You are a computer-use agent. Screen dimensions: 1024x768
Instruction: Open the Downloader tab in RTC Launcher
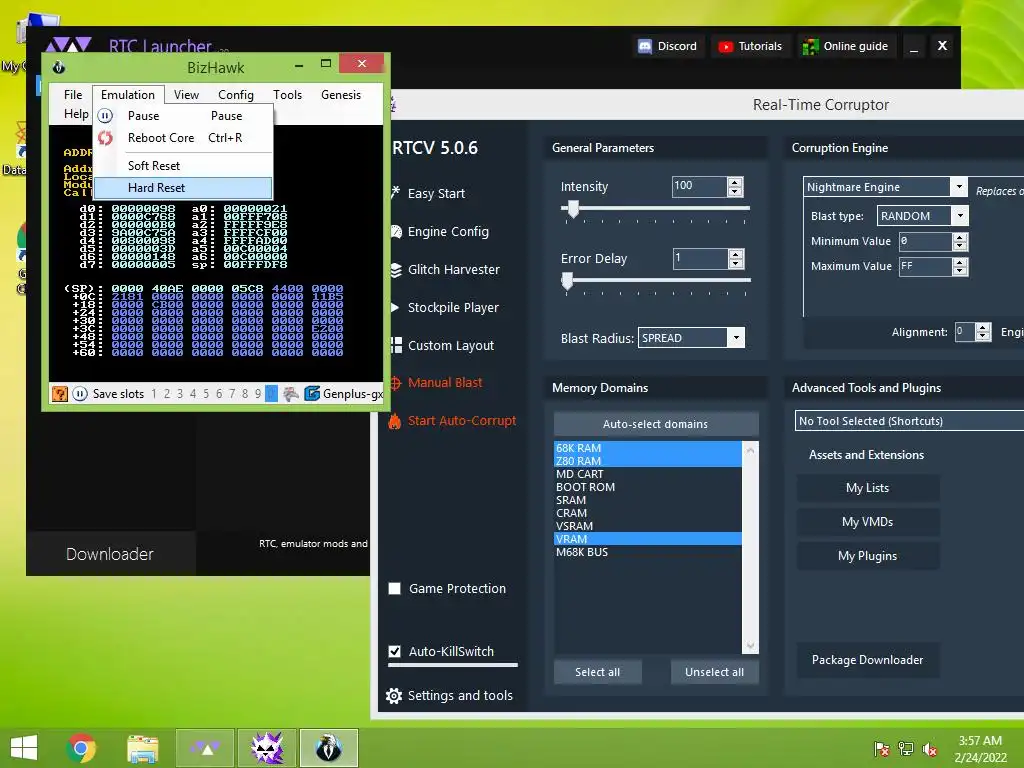point(110,554)
